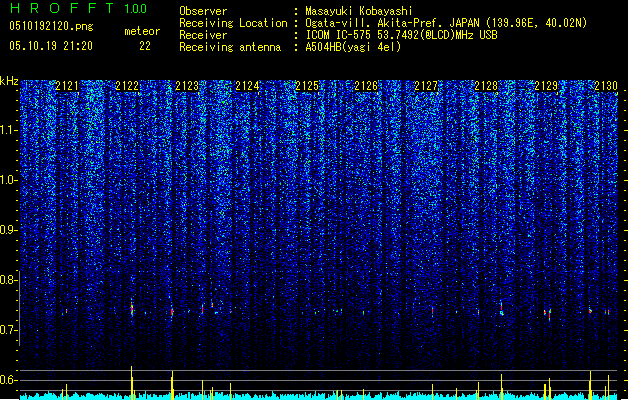The height and width of the screenshot is (400, 629).
Task: Click the date stamp 05.10.19 21:20
Action: point(51,46)
